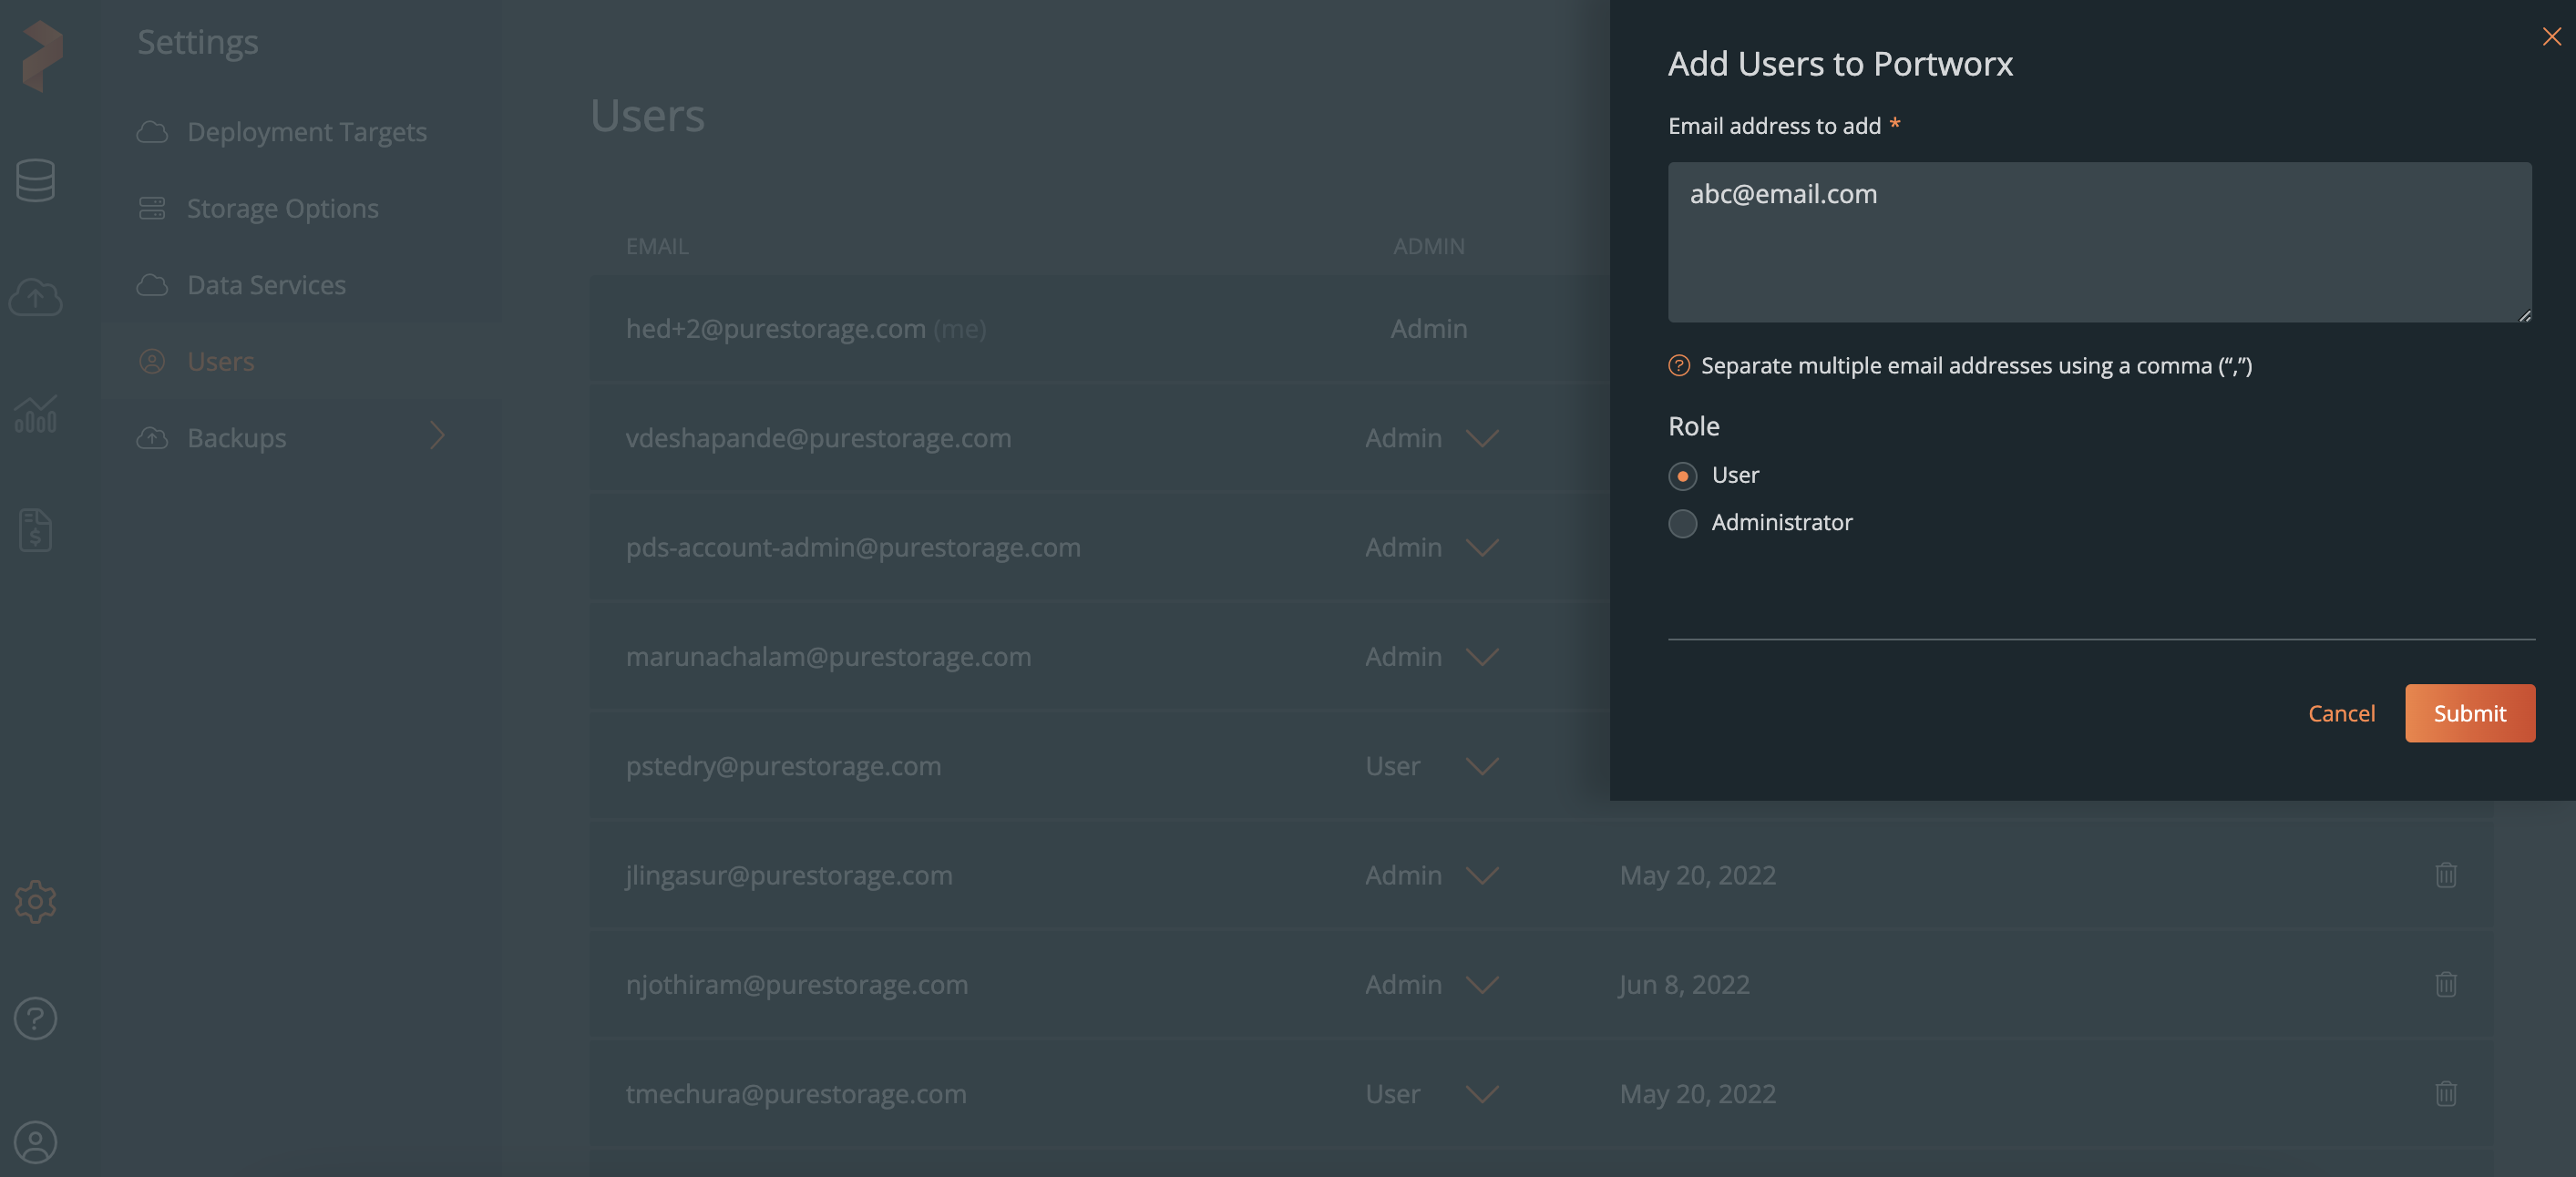Click the Admin label in hed+2 row
Viewport: 2576px width, 1177px height.
(1429, 329)
